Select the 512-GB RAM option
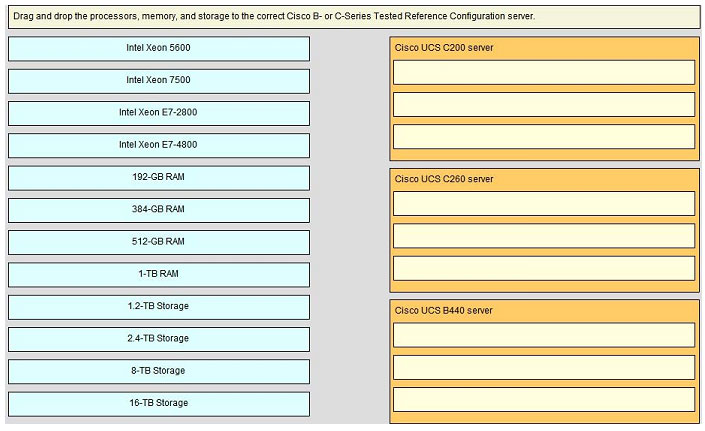This screenshot has height=431, width=705. pos(159,242)
